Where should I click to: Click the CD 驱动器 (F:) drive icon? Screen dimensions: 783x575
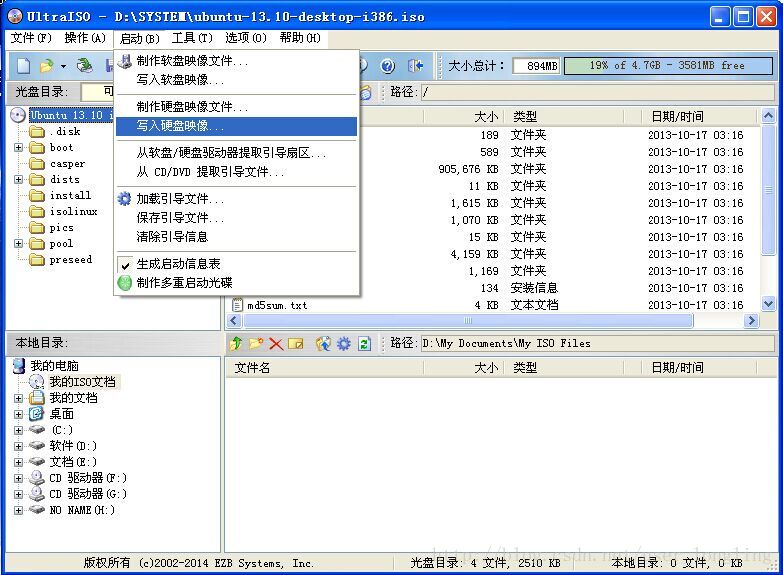point(36,478)
